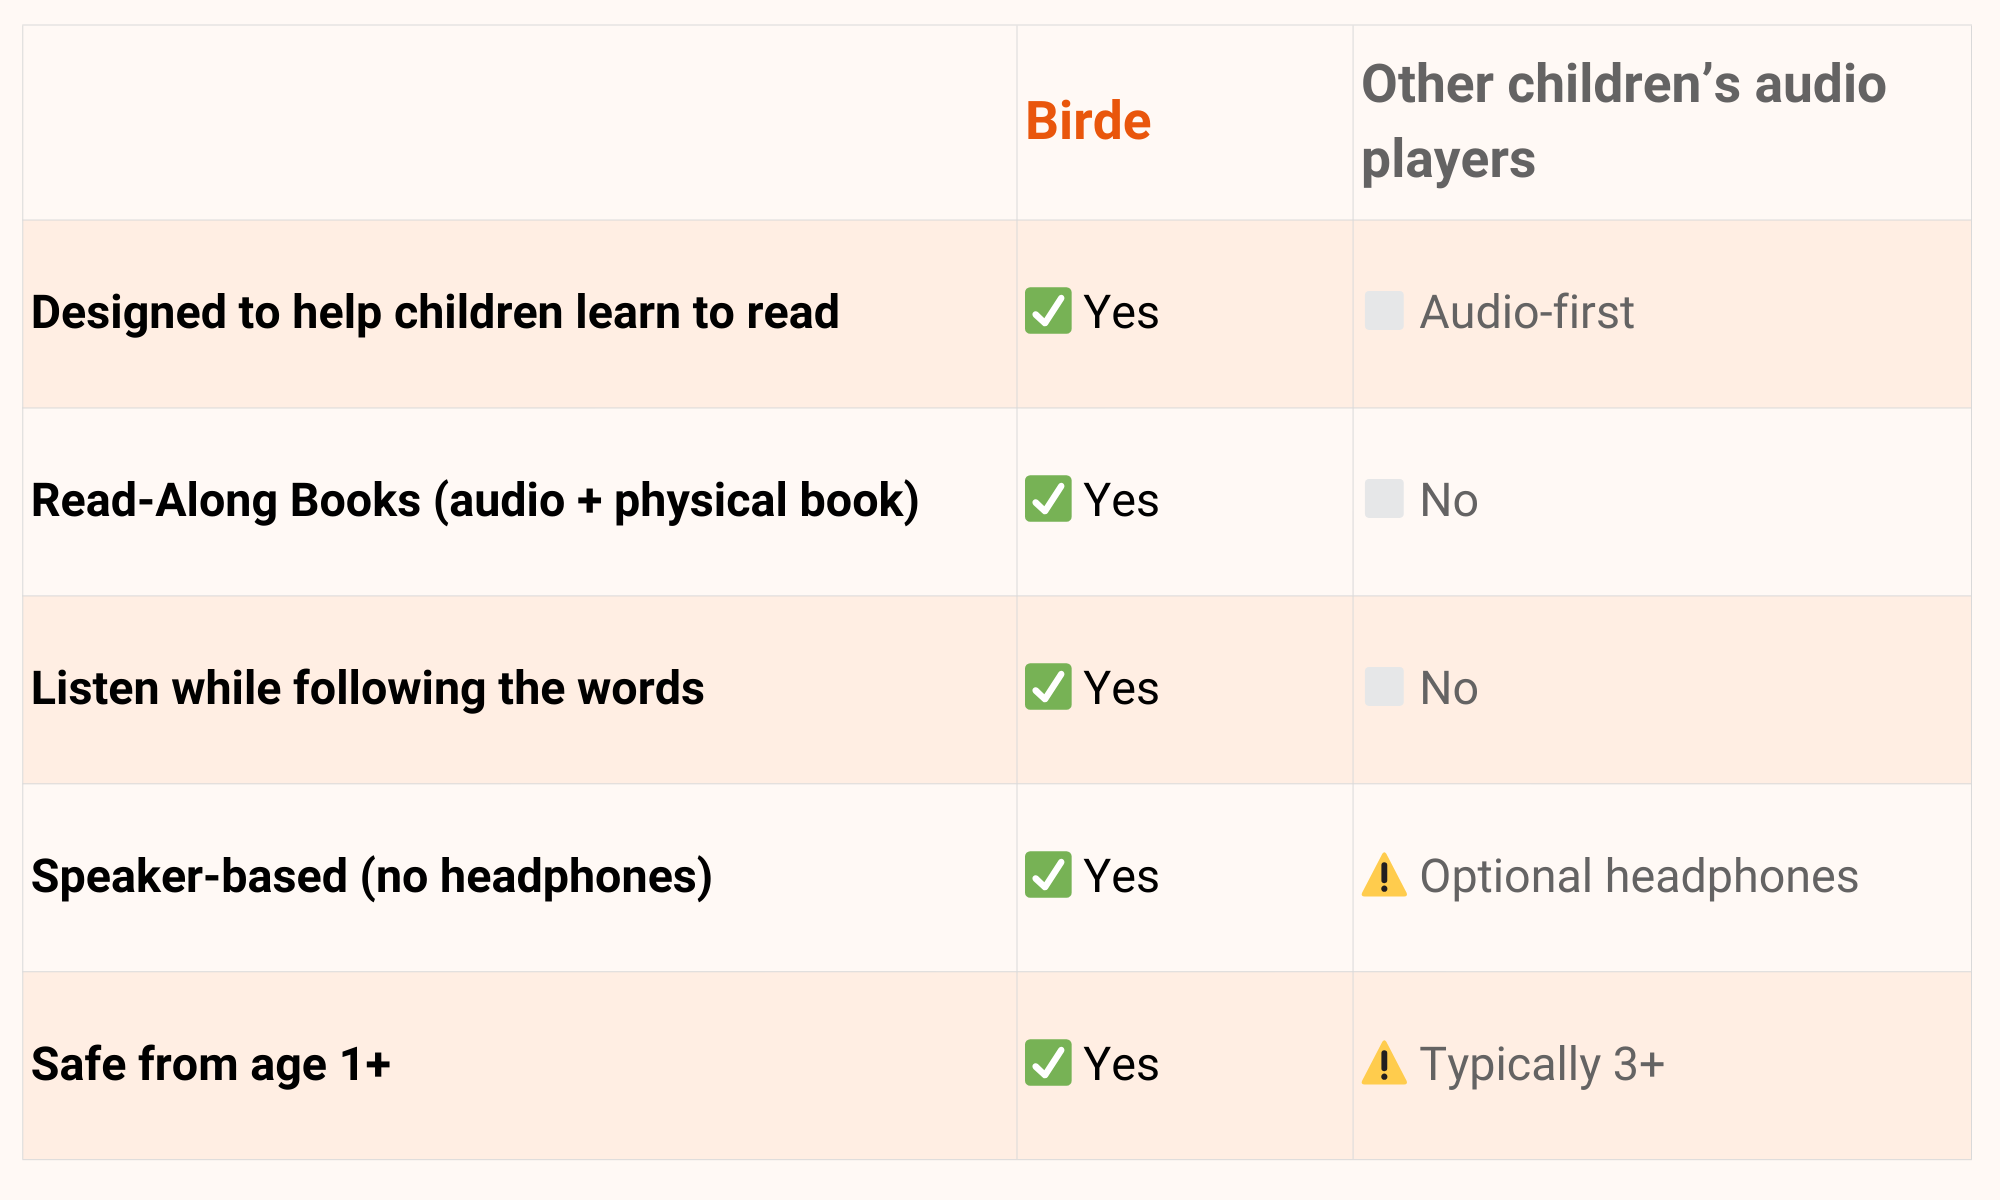Click gray box next to No in Read-Along row
2000x1200 pixels.
click(1384, 499)
